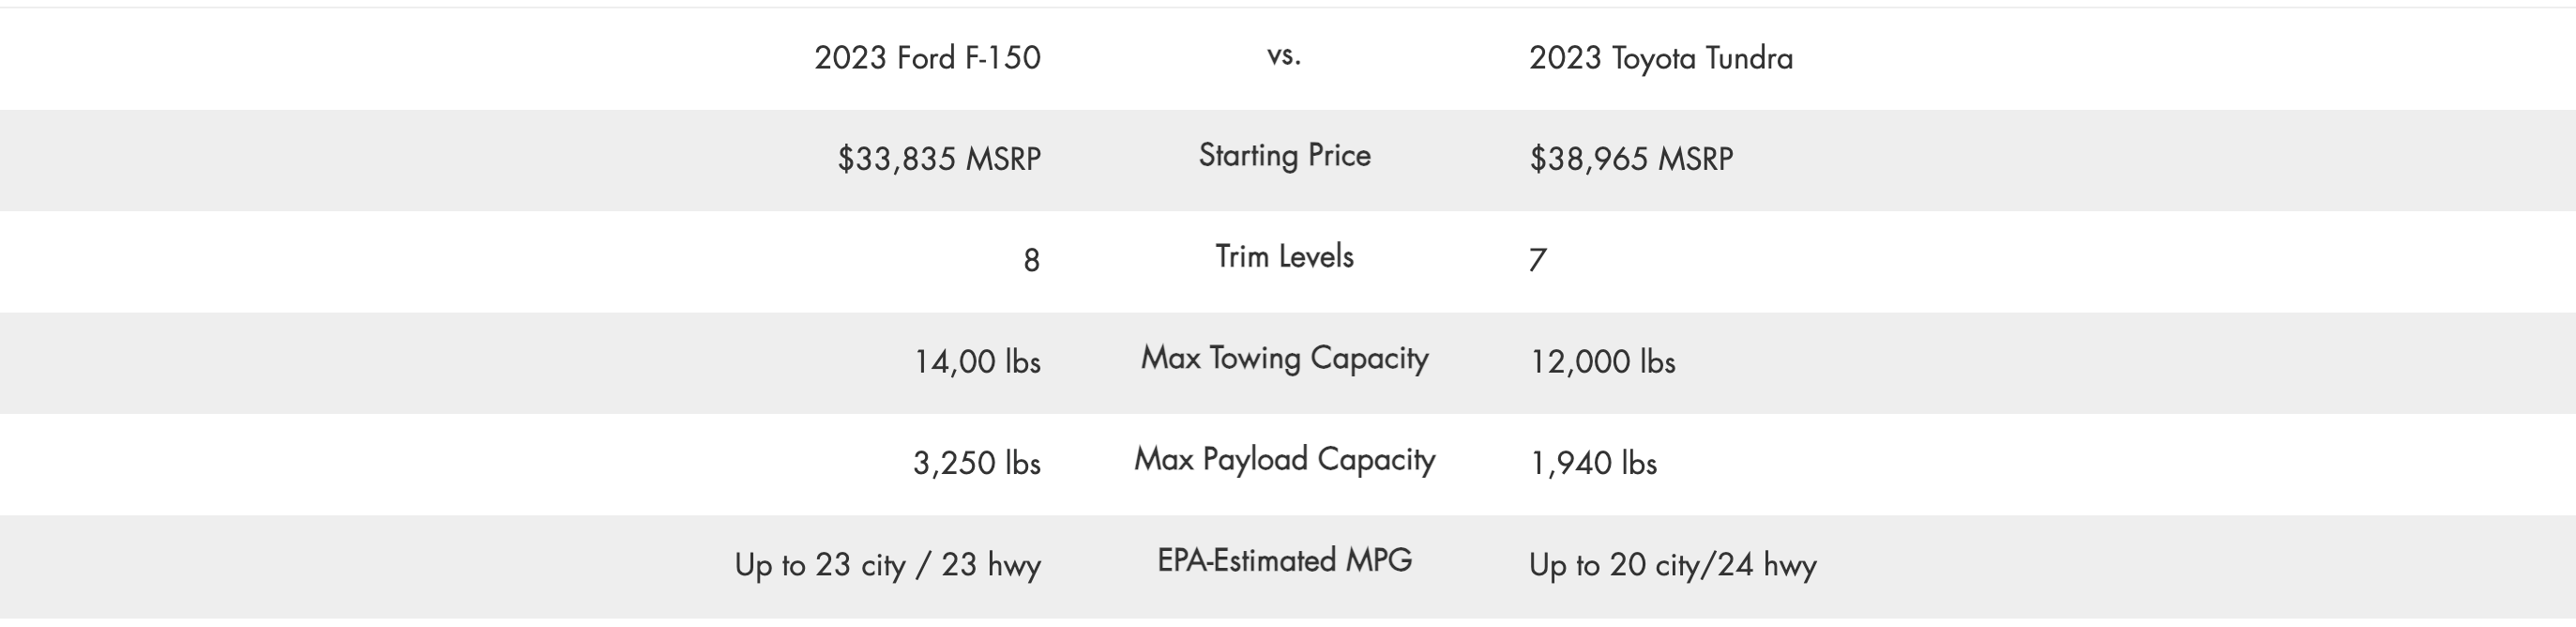Image resolution: width=2576 pixels, height=627 pixels.
Task: Click the F-150's 3,250 lbs payload value
Action: (x=976, y=463)
